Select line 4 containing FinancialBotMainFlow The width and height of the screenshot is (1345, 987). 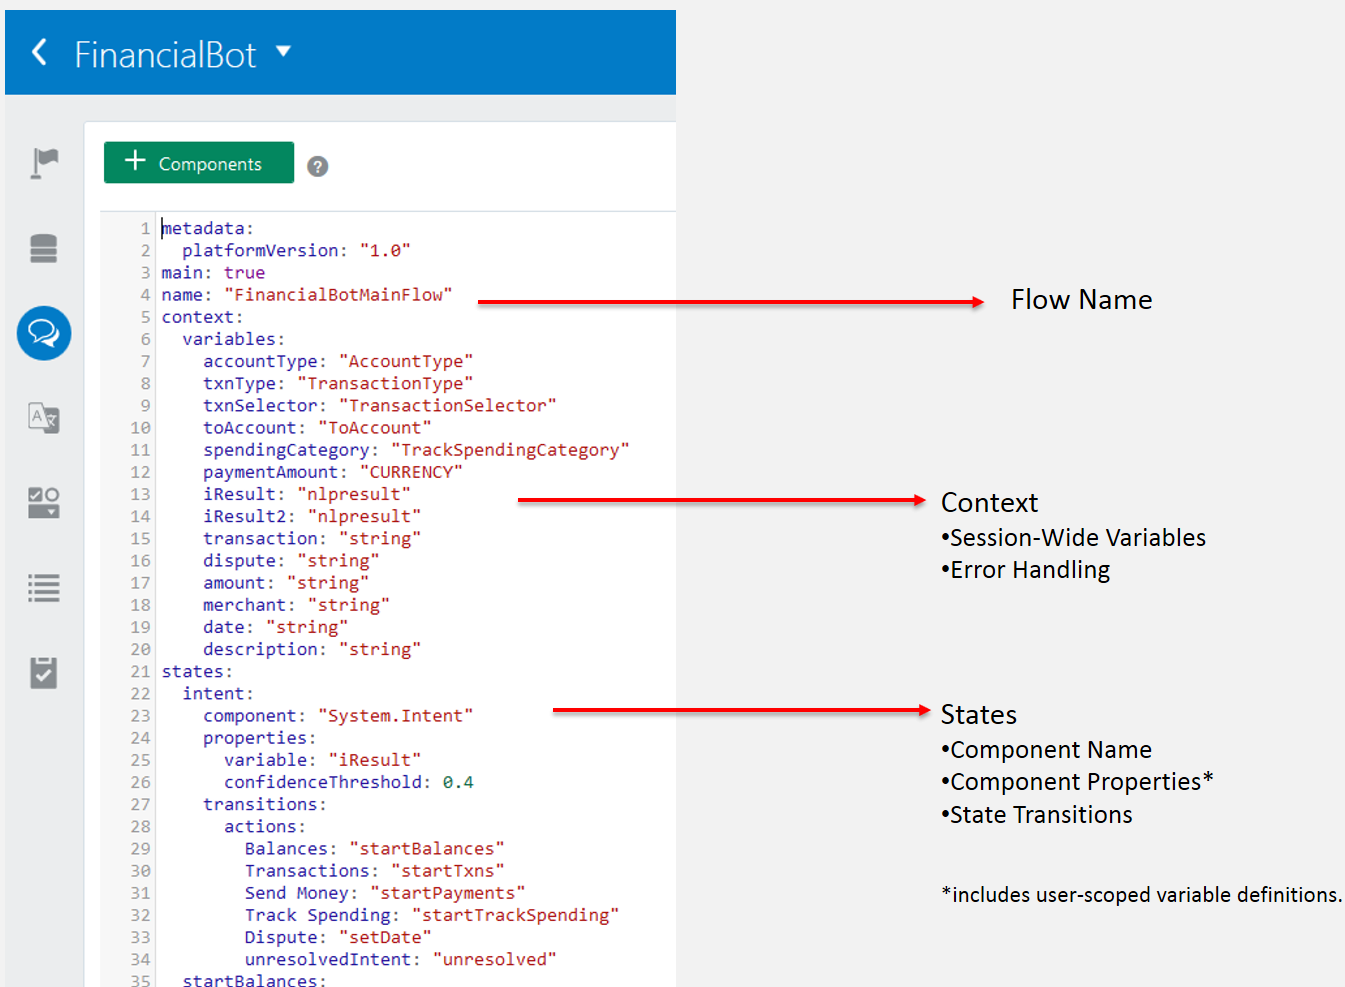point(305,294)
